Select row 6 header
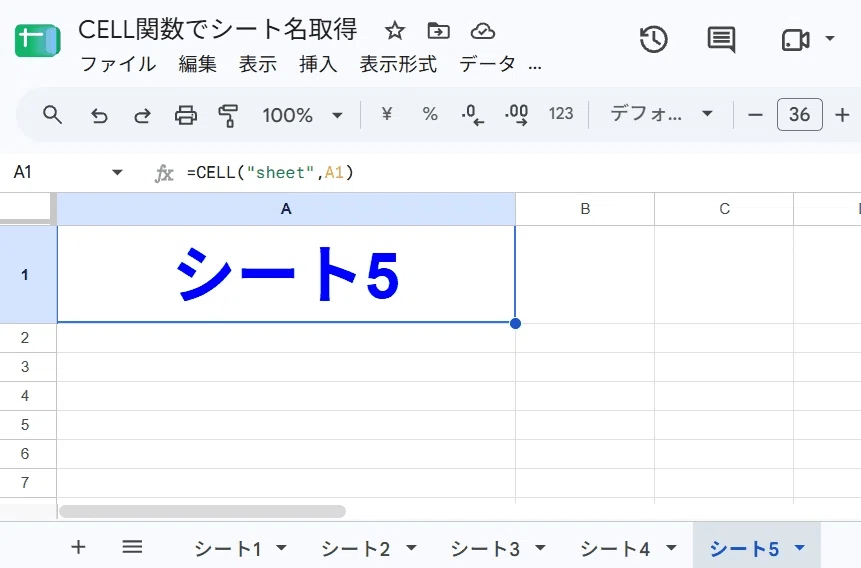Image resolution: width=861 pixels, height=568 pixels. pos(25,454)
